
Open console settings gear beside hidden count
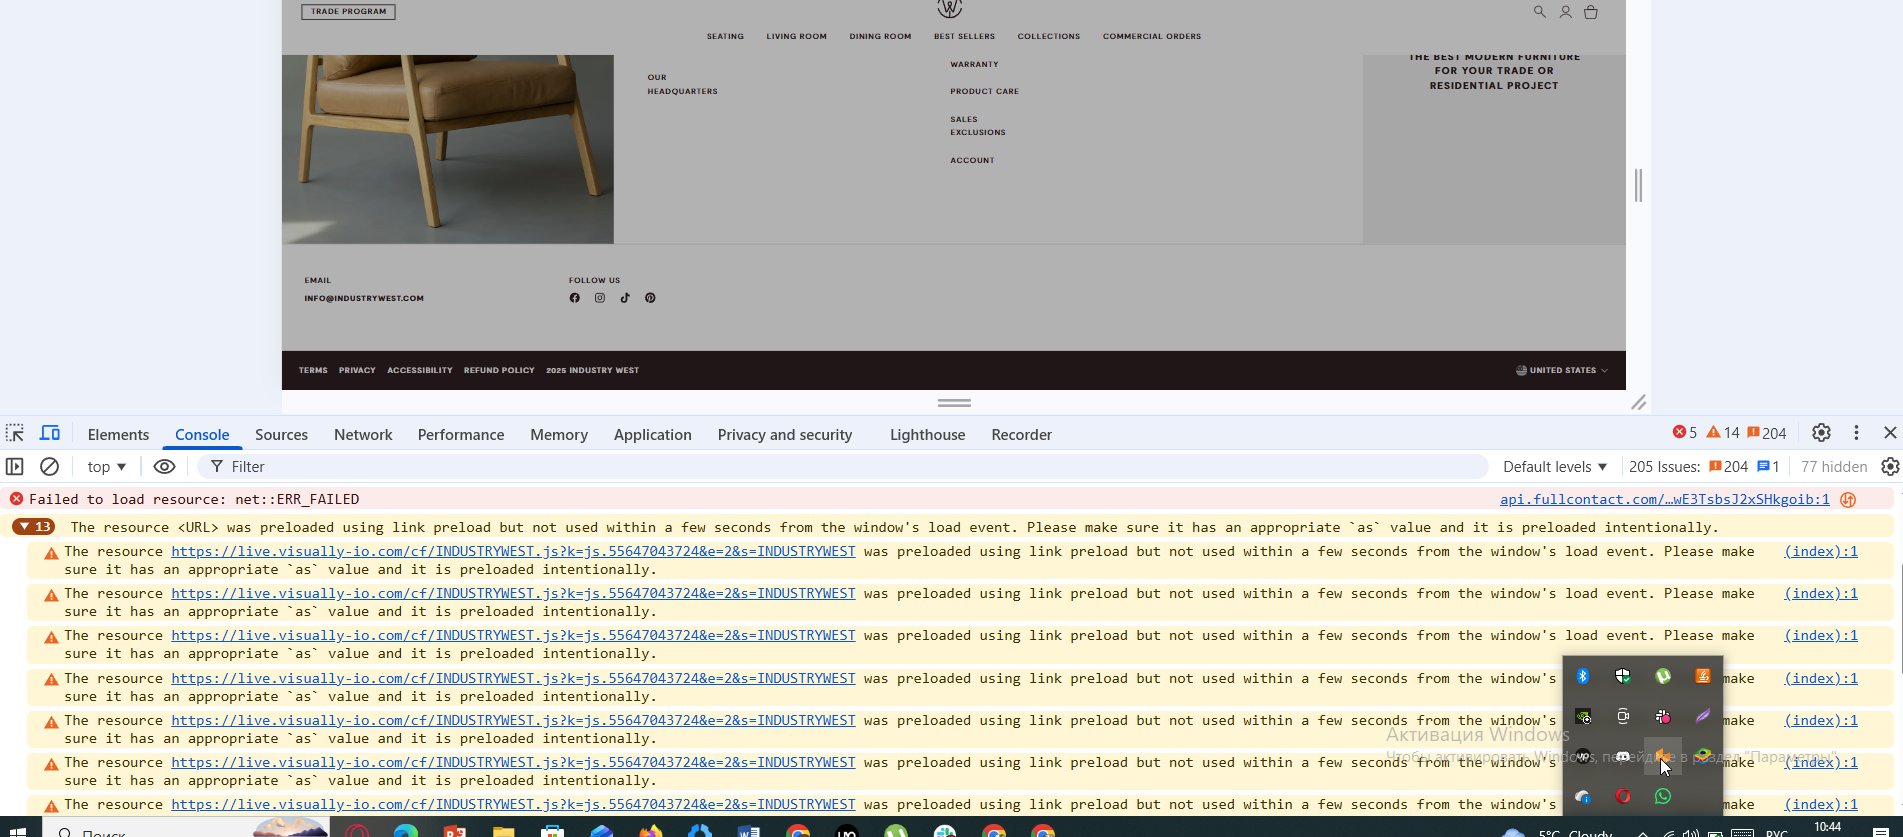[x=1890, y=466]
